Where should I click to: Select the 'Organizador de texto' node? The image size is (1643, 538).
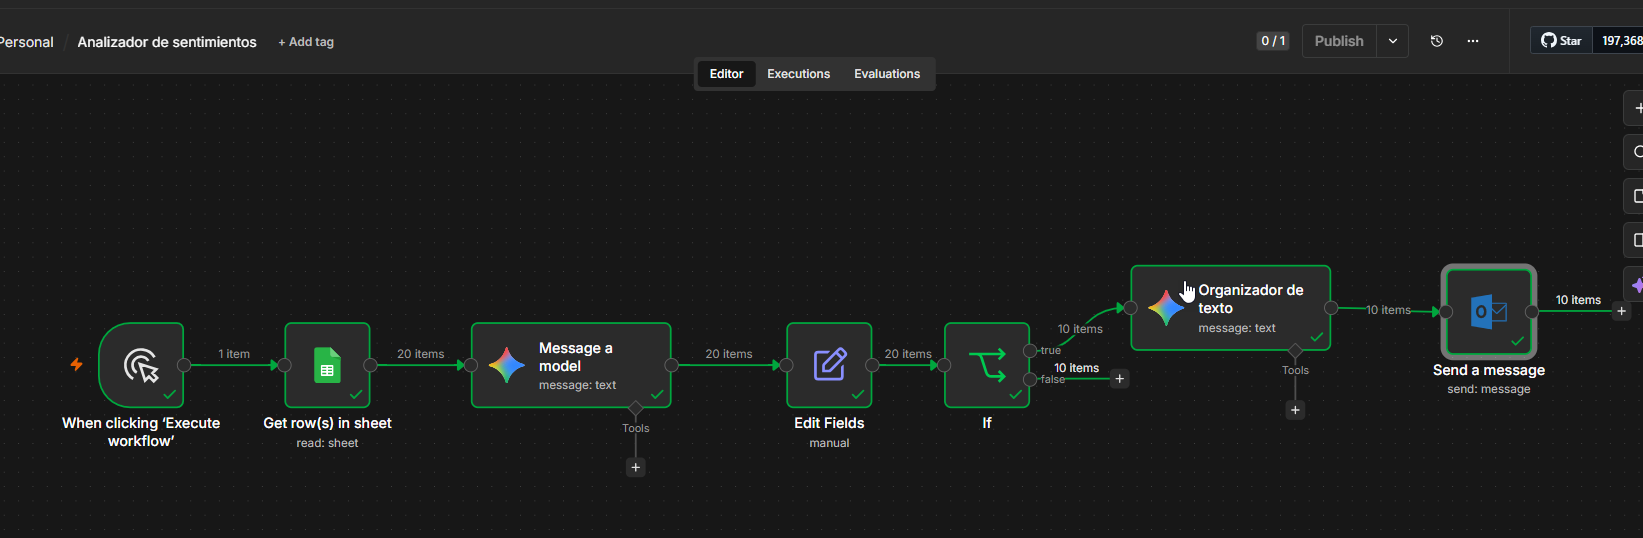tap(1231, 308)
